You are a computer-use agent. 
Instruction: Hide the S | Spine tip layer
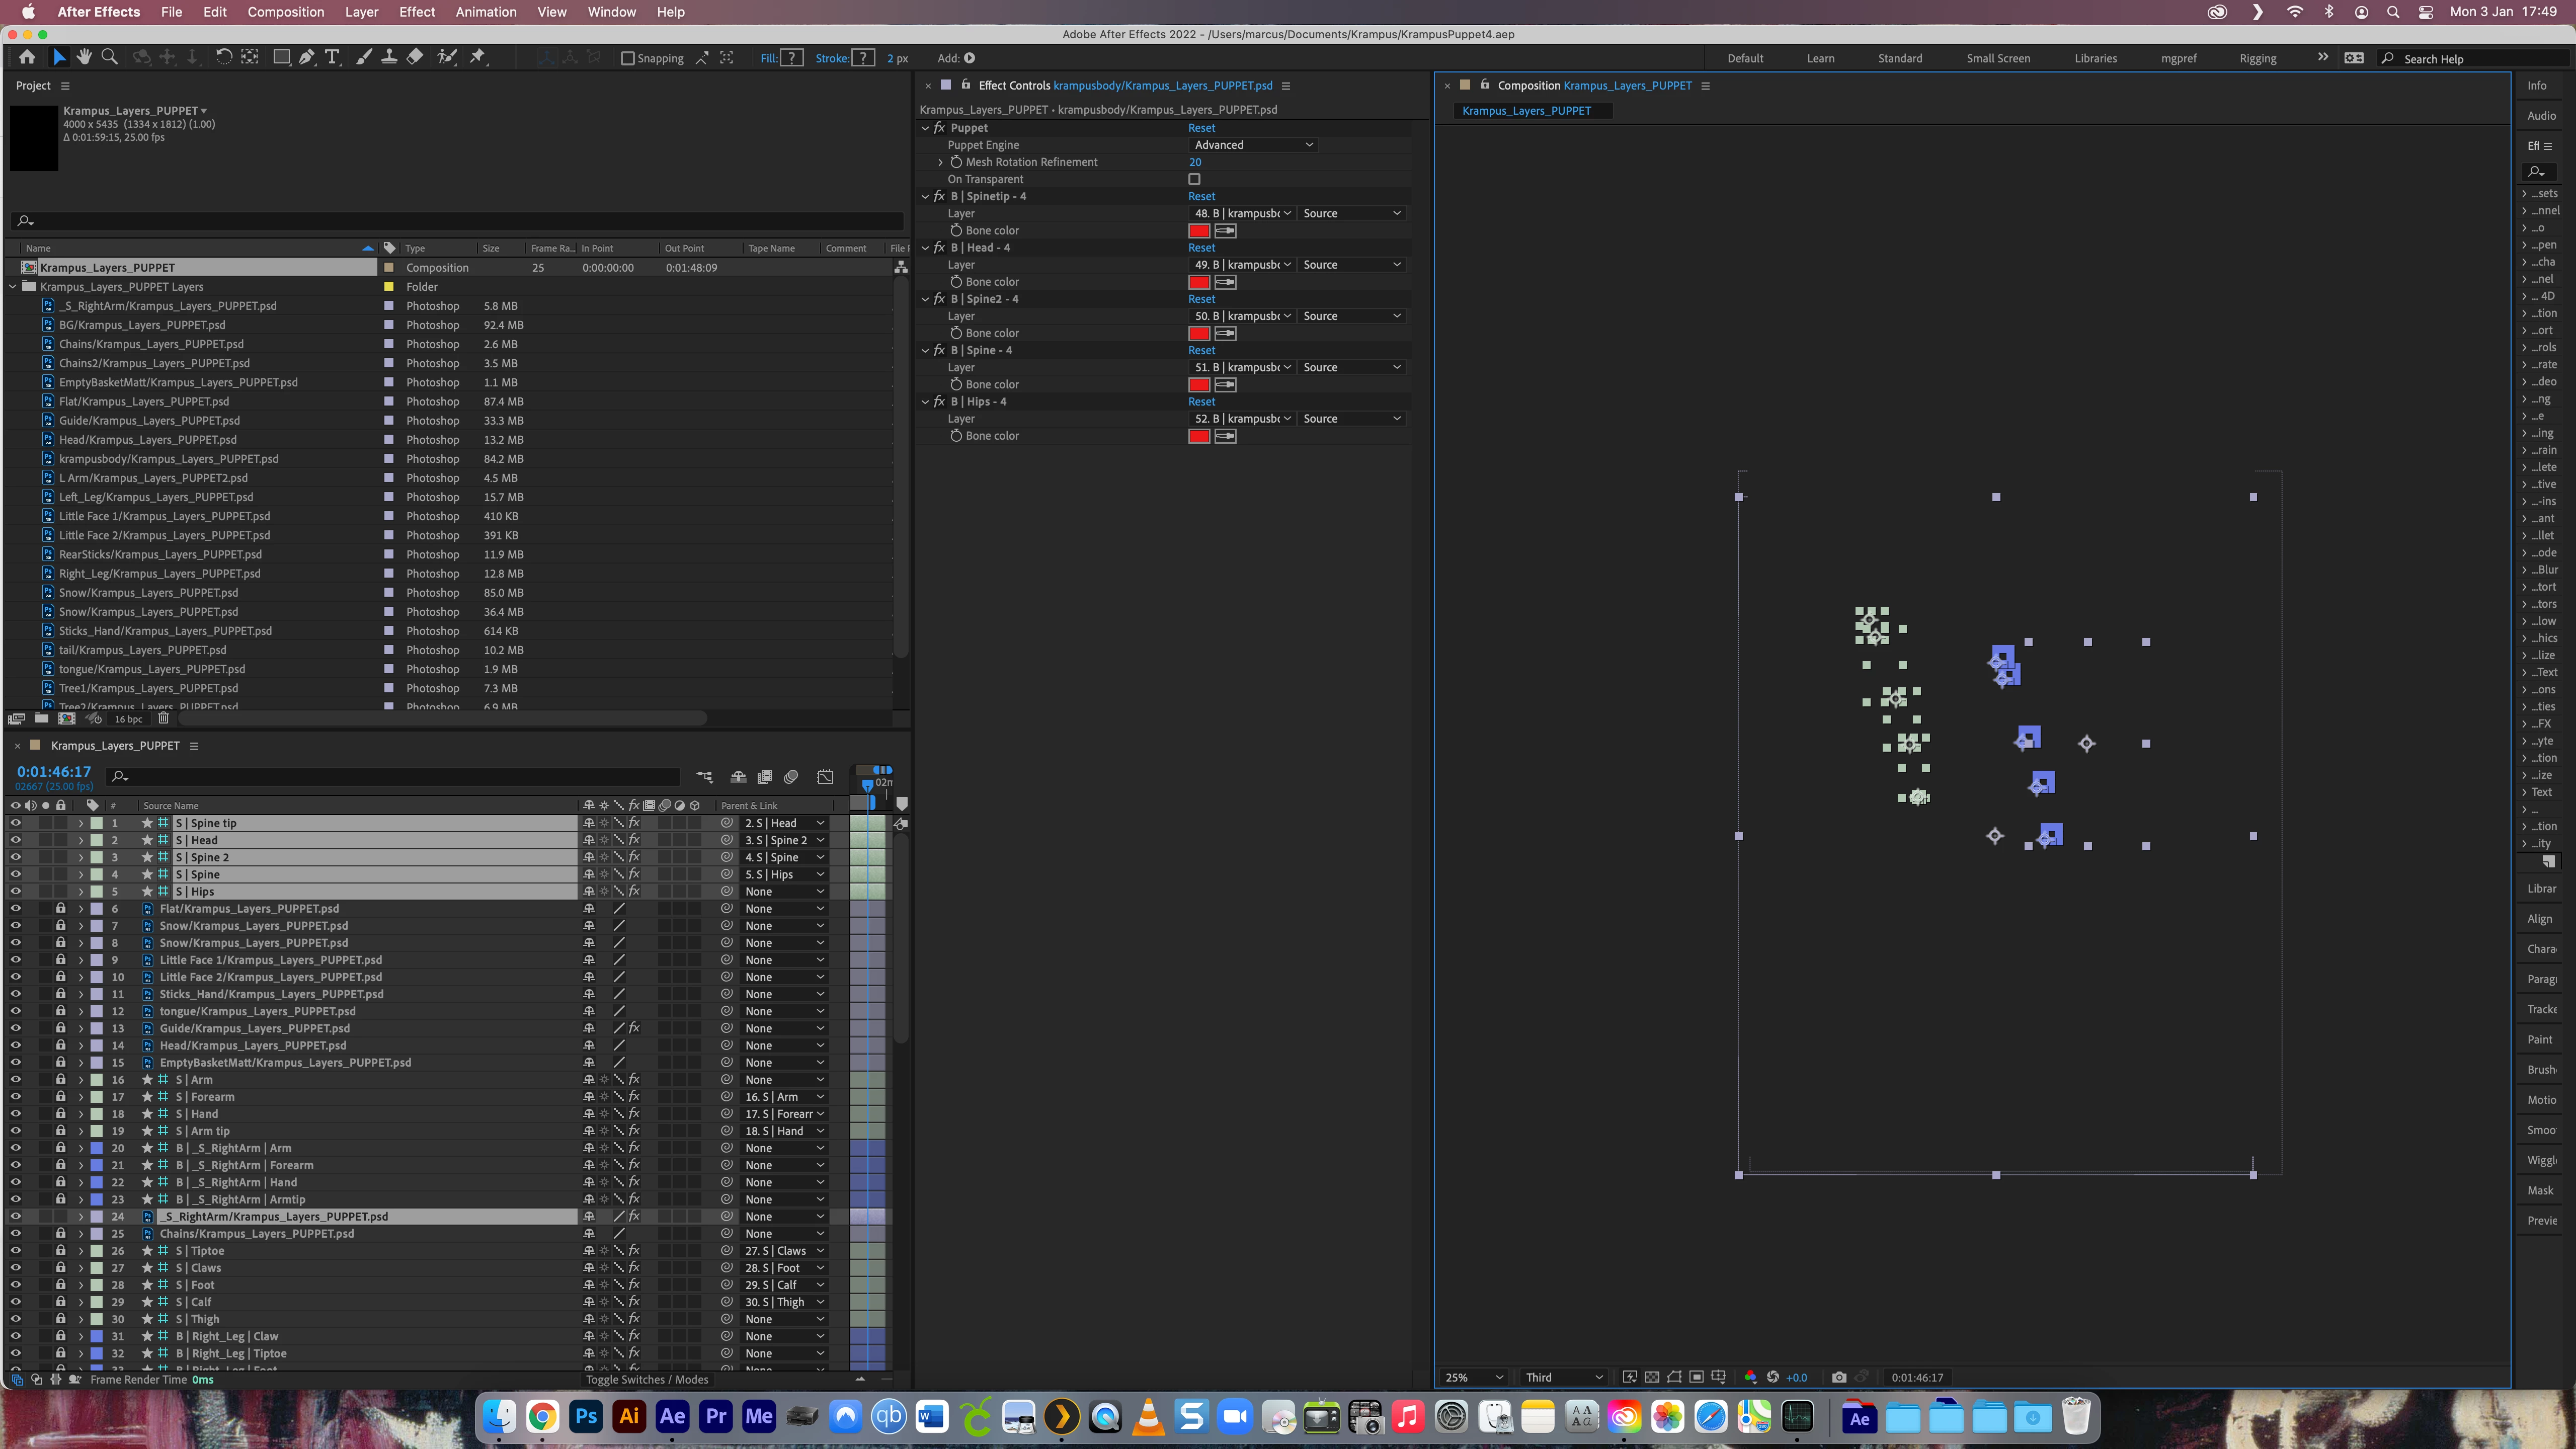click(15, 823)
